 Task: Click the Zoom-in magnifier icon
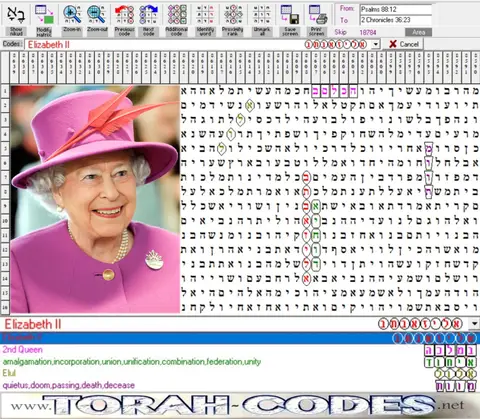pos(72,15)
